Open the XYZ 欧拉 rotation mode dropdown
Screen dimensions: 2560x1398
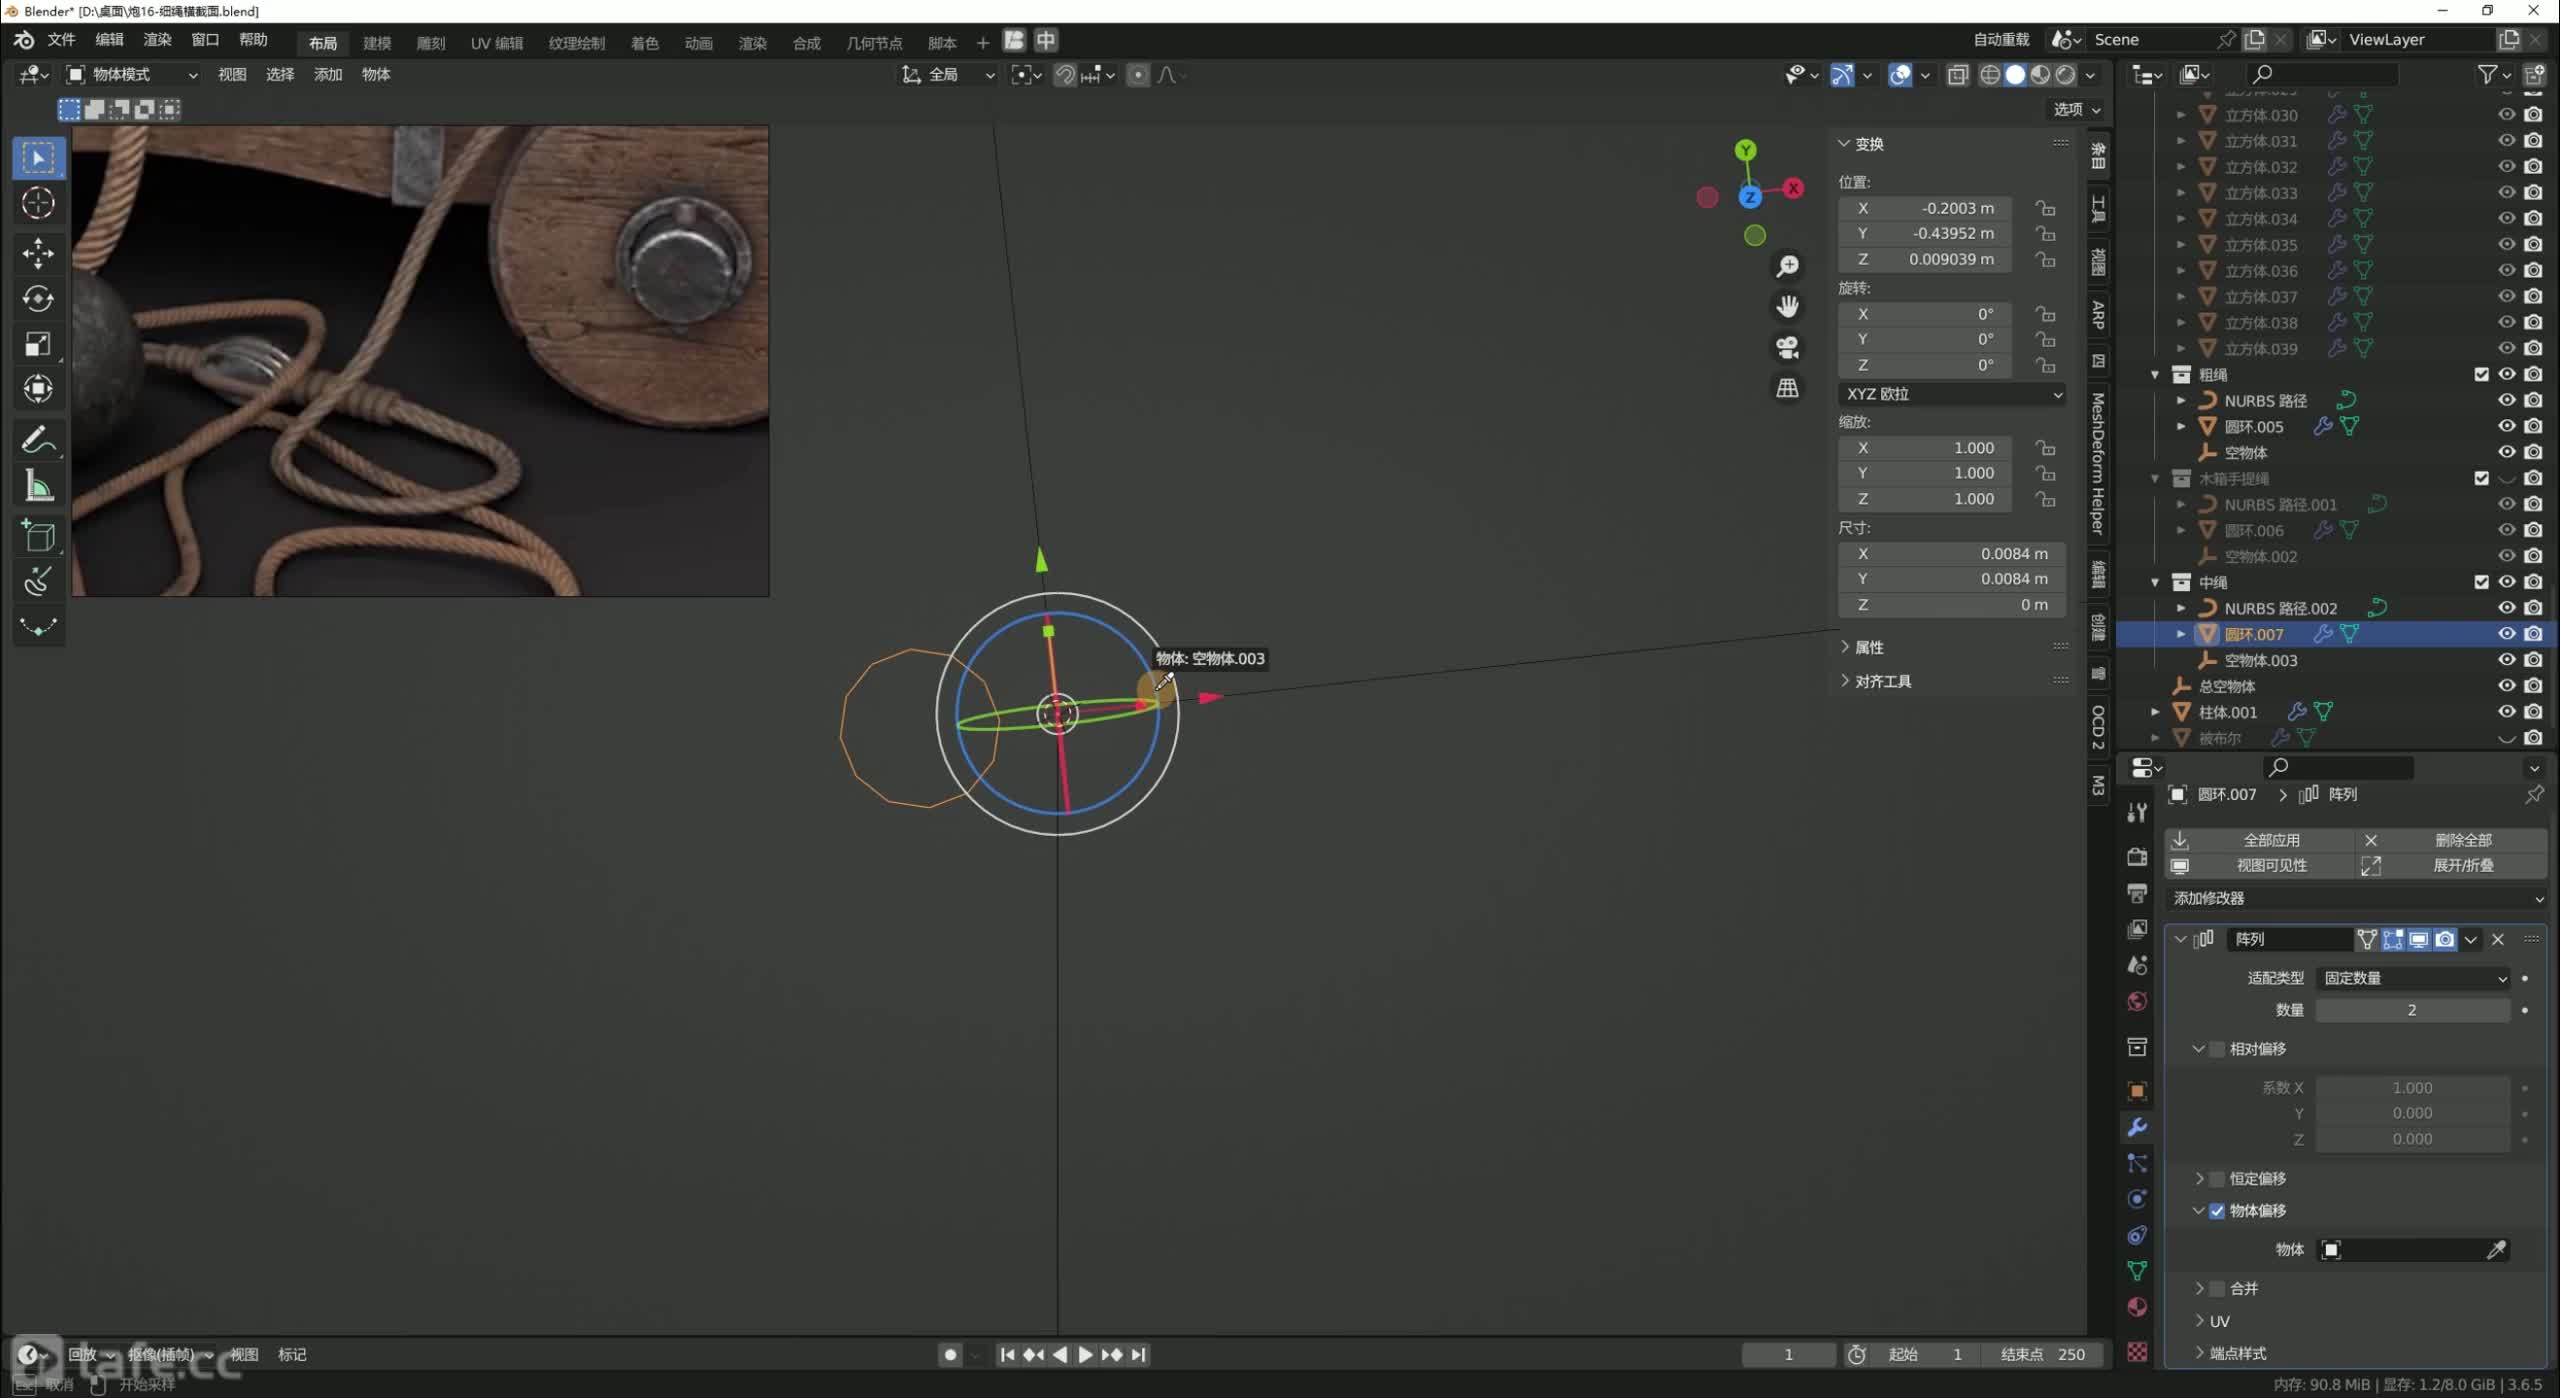(1951, 394)
